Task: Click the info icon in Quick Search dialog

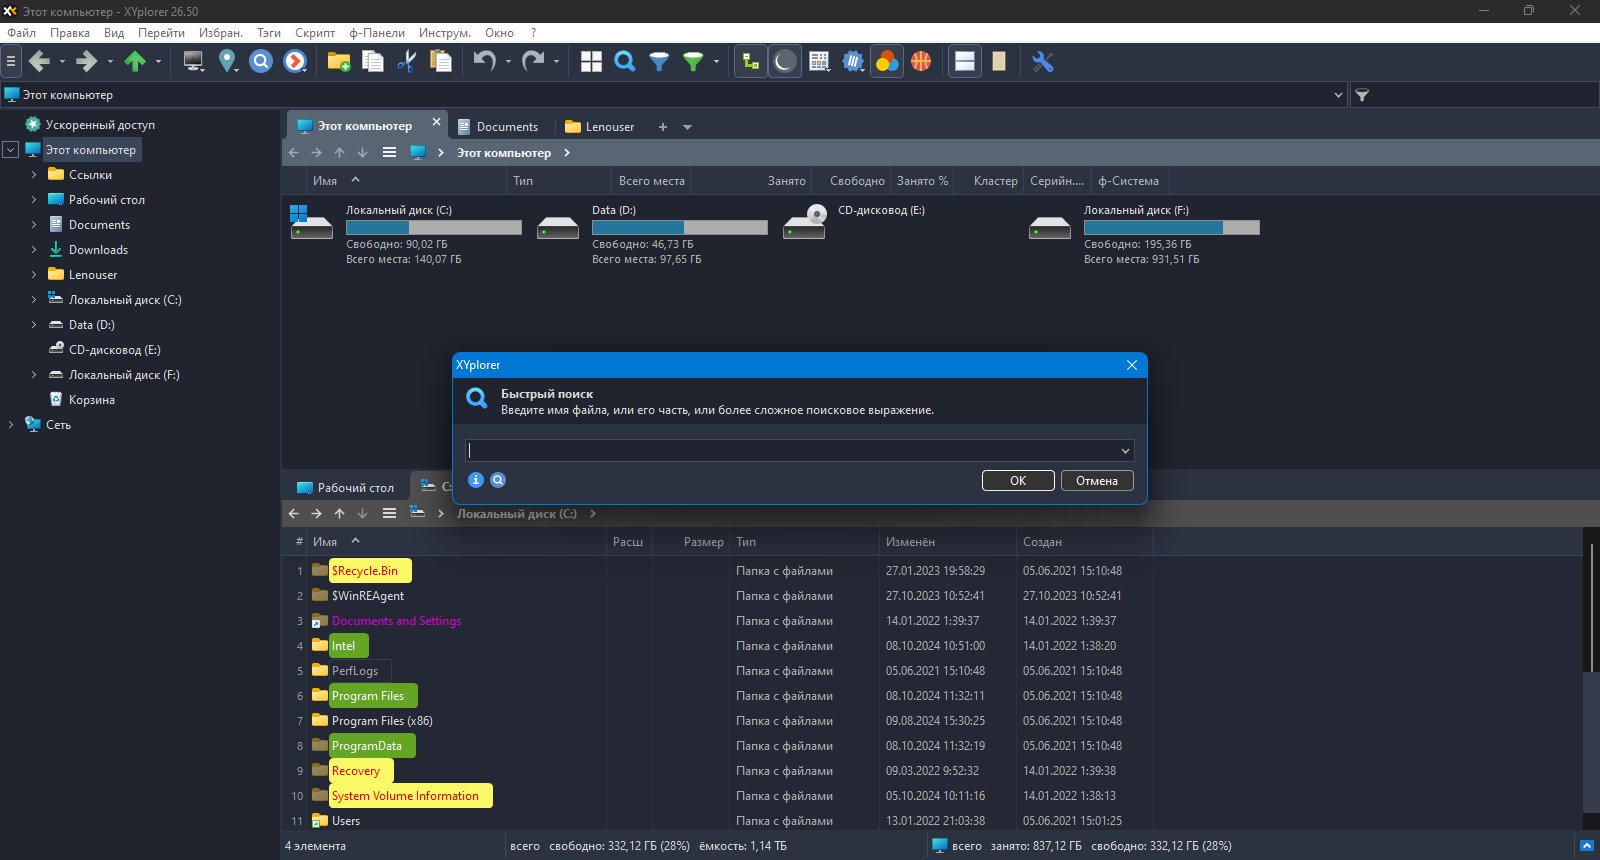Action: (476, 480)
